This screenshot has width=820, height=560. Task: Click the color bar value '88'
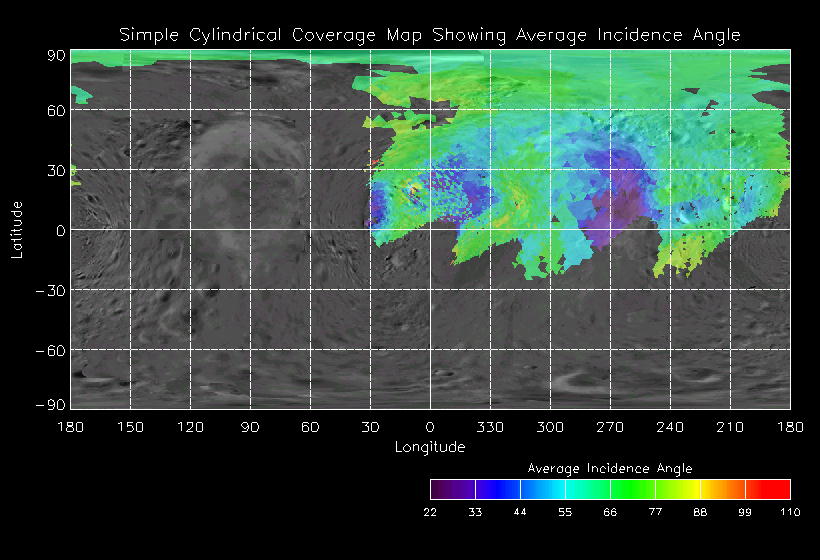tap(700, 512)
